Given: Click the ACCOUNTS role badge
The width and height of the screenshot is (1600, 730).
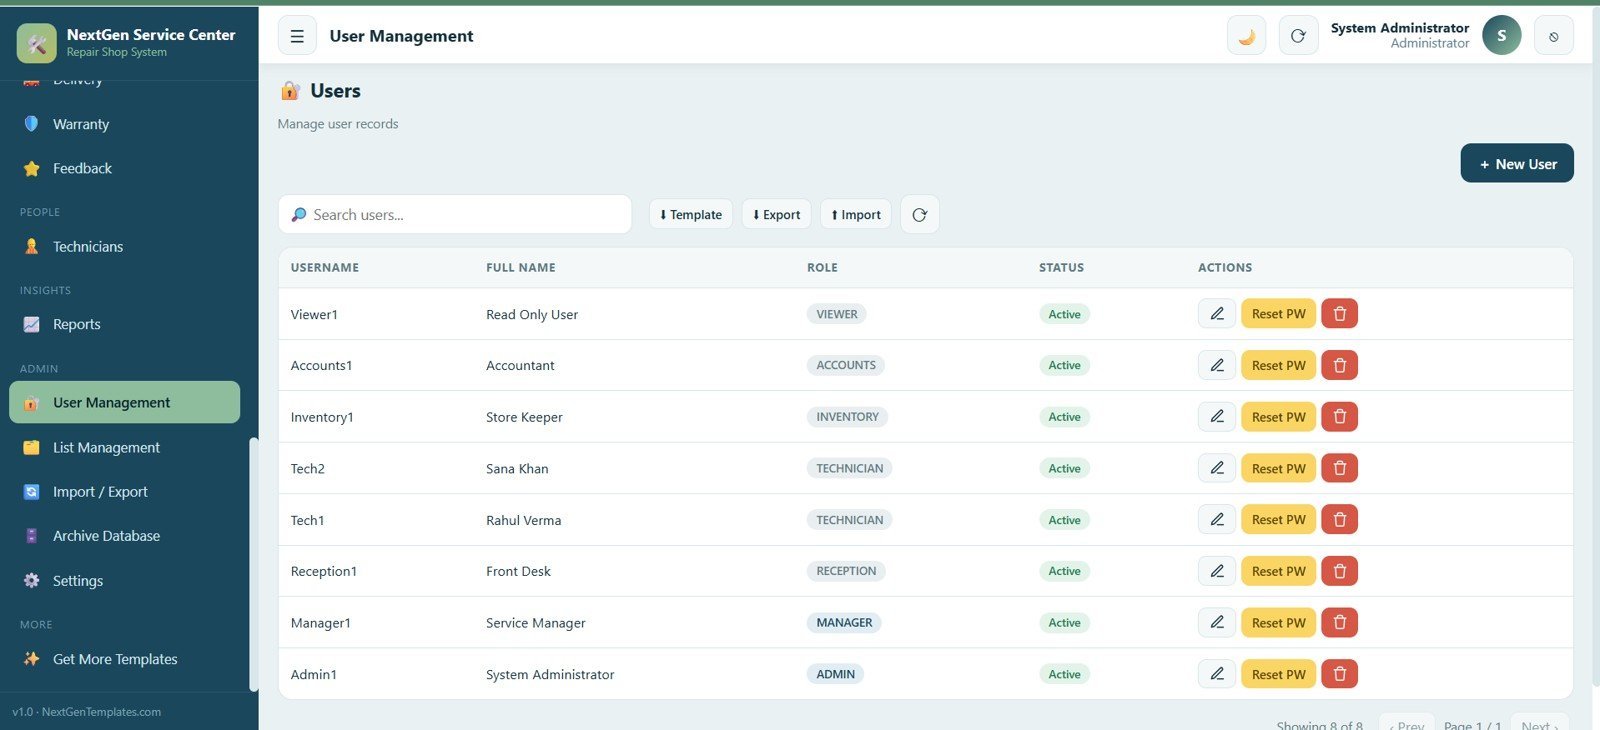Looking at the screenshot, I should [x=845, y=365].
